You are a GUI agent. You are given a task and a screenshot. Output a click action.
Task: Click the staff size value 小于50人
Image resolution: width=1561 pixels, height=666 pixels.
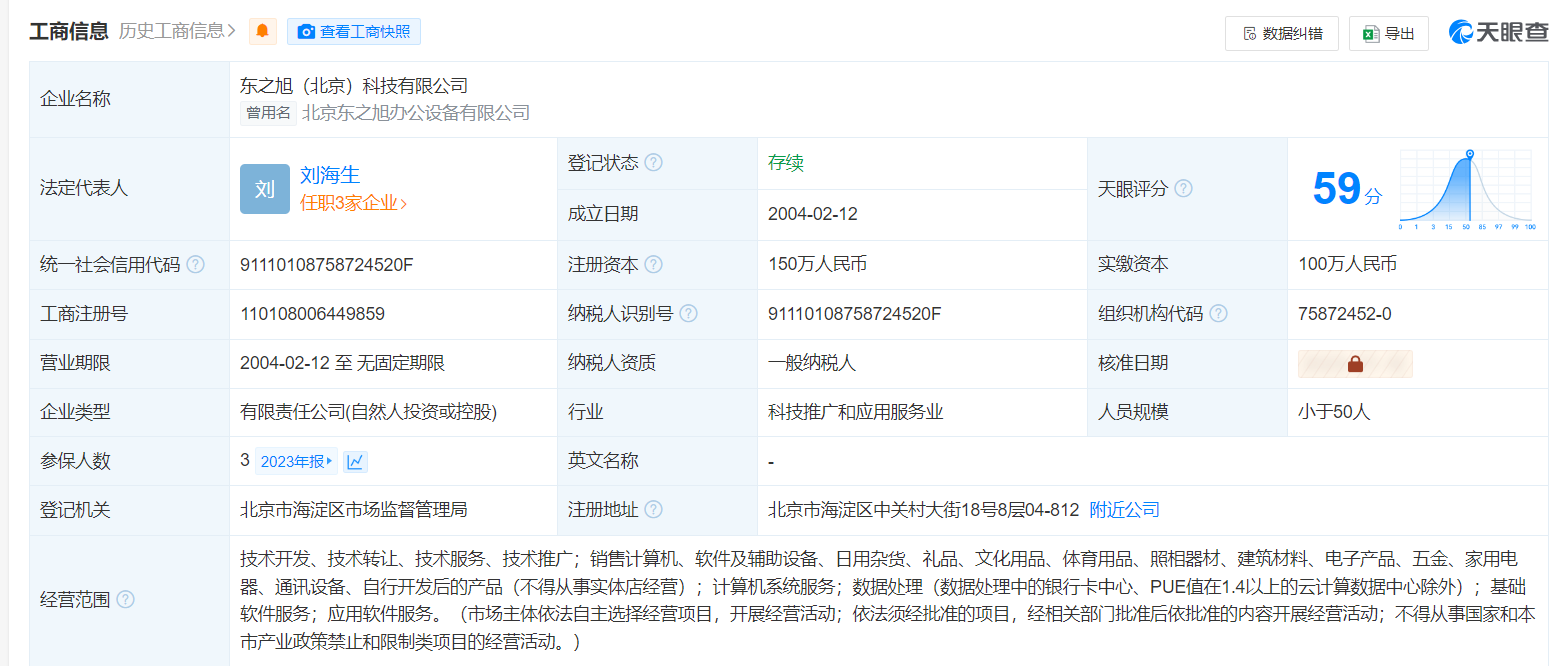(1334, 412)
